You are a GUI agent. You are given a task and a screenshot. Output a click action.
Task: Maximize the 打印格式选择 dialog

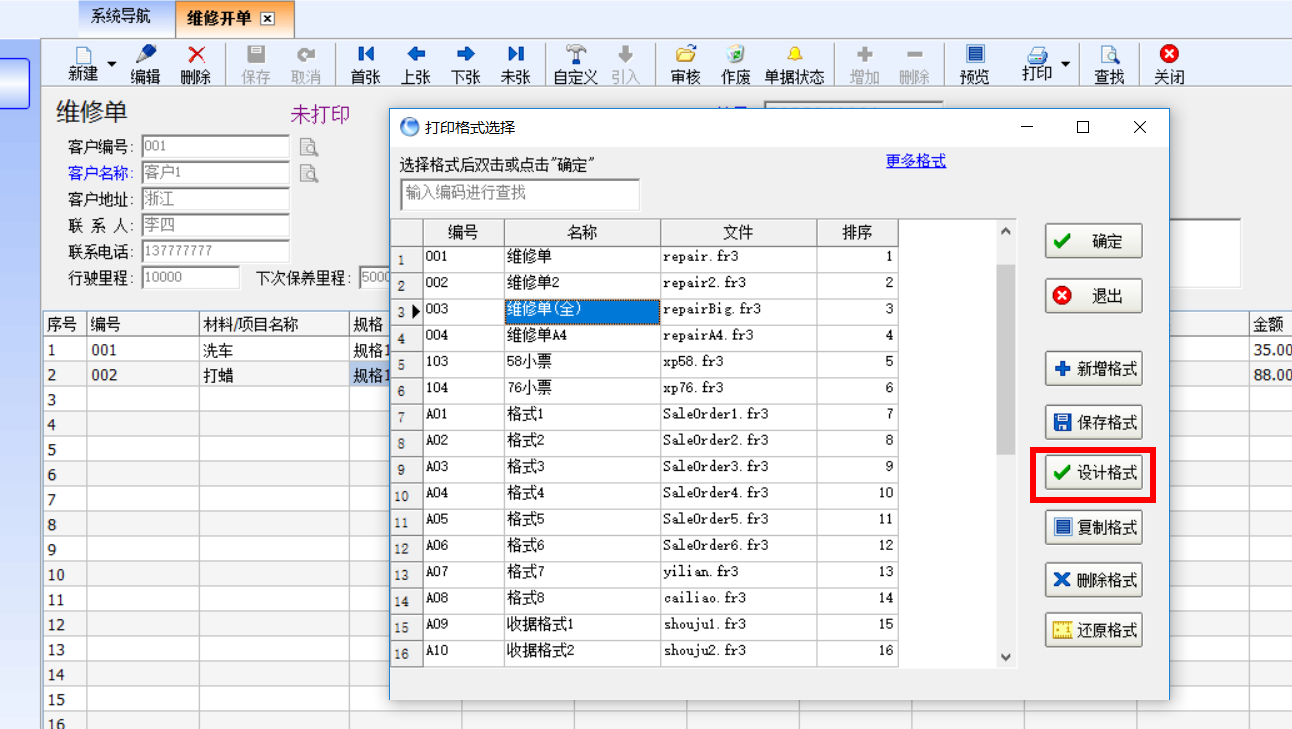(x=1083, y=127)
